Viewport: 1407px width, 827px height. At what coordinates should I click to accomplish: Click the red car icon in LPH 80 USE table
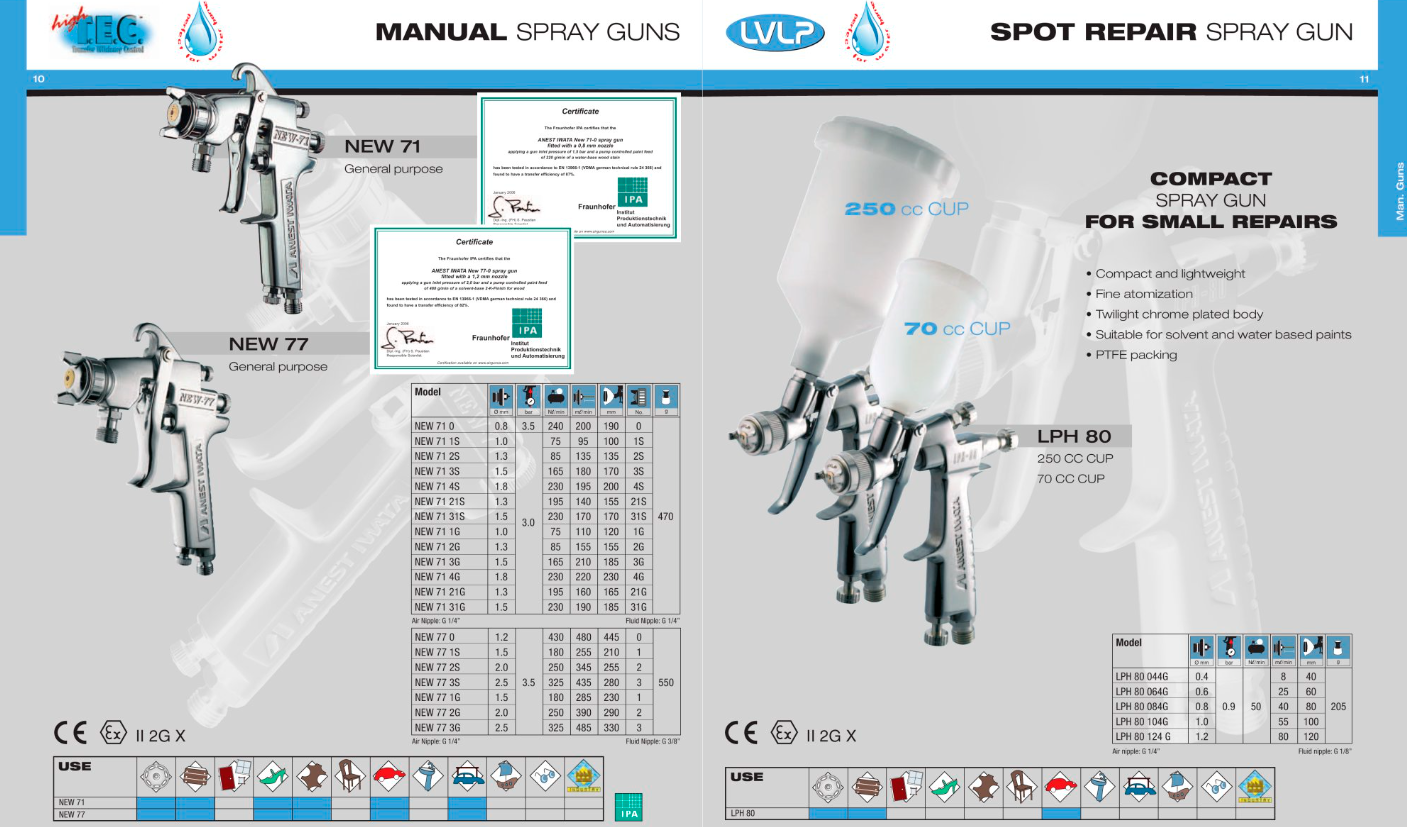click(1060, 788)
